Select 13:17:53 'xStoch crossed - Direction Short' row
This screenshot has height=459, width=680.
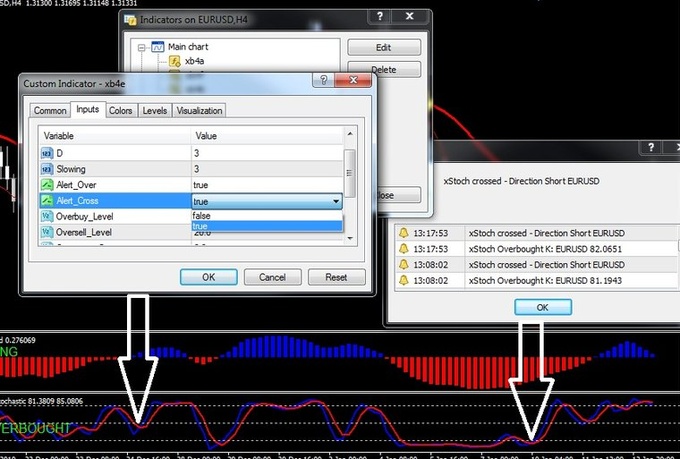536,233
